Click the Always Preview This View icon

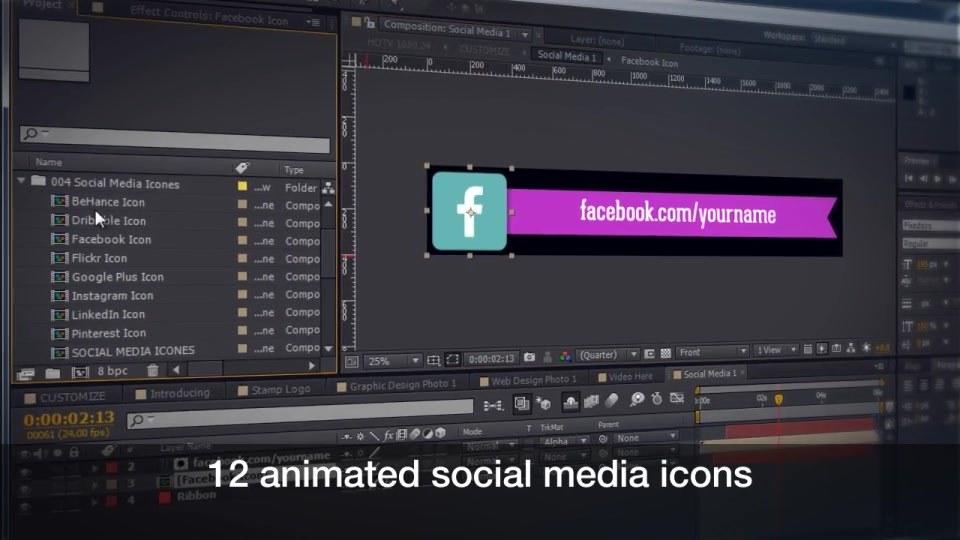(351, 362)
